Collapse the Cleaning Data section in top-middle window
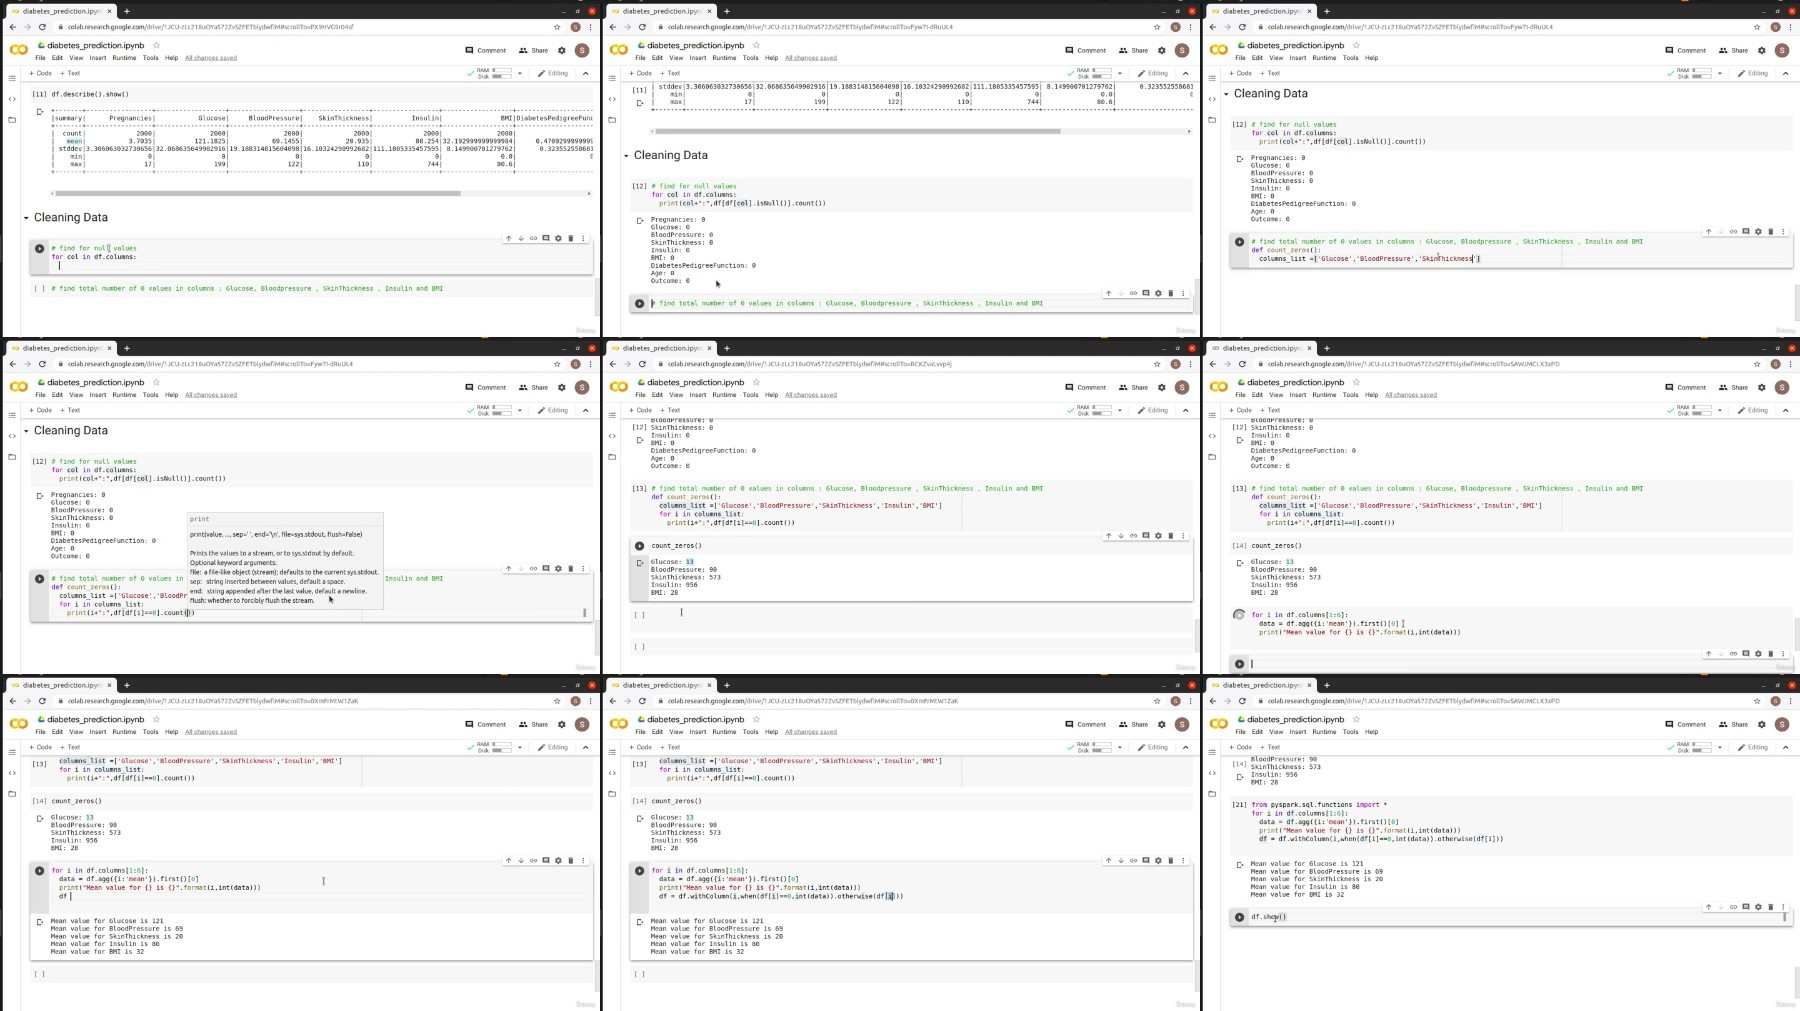The height and width of the screenshot is (1011, 1800). pos(626,156)
